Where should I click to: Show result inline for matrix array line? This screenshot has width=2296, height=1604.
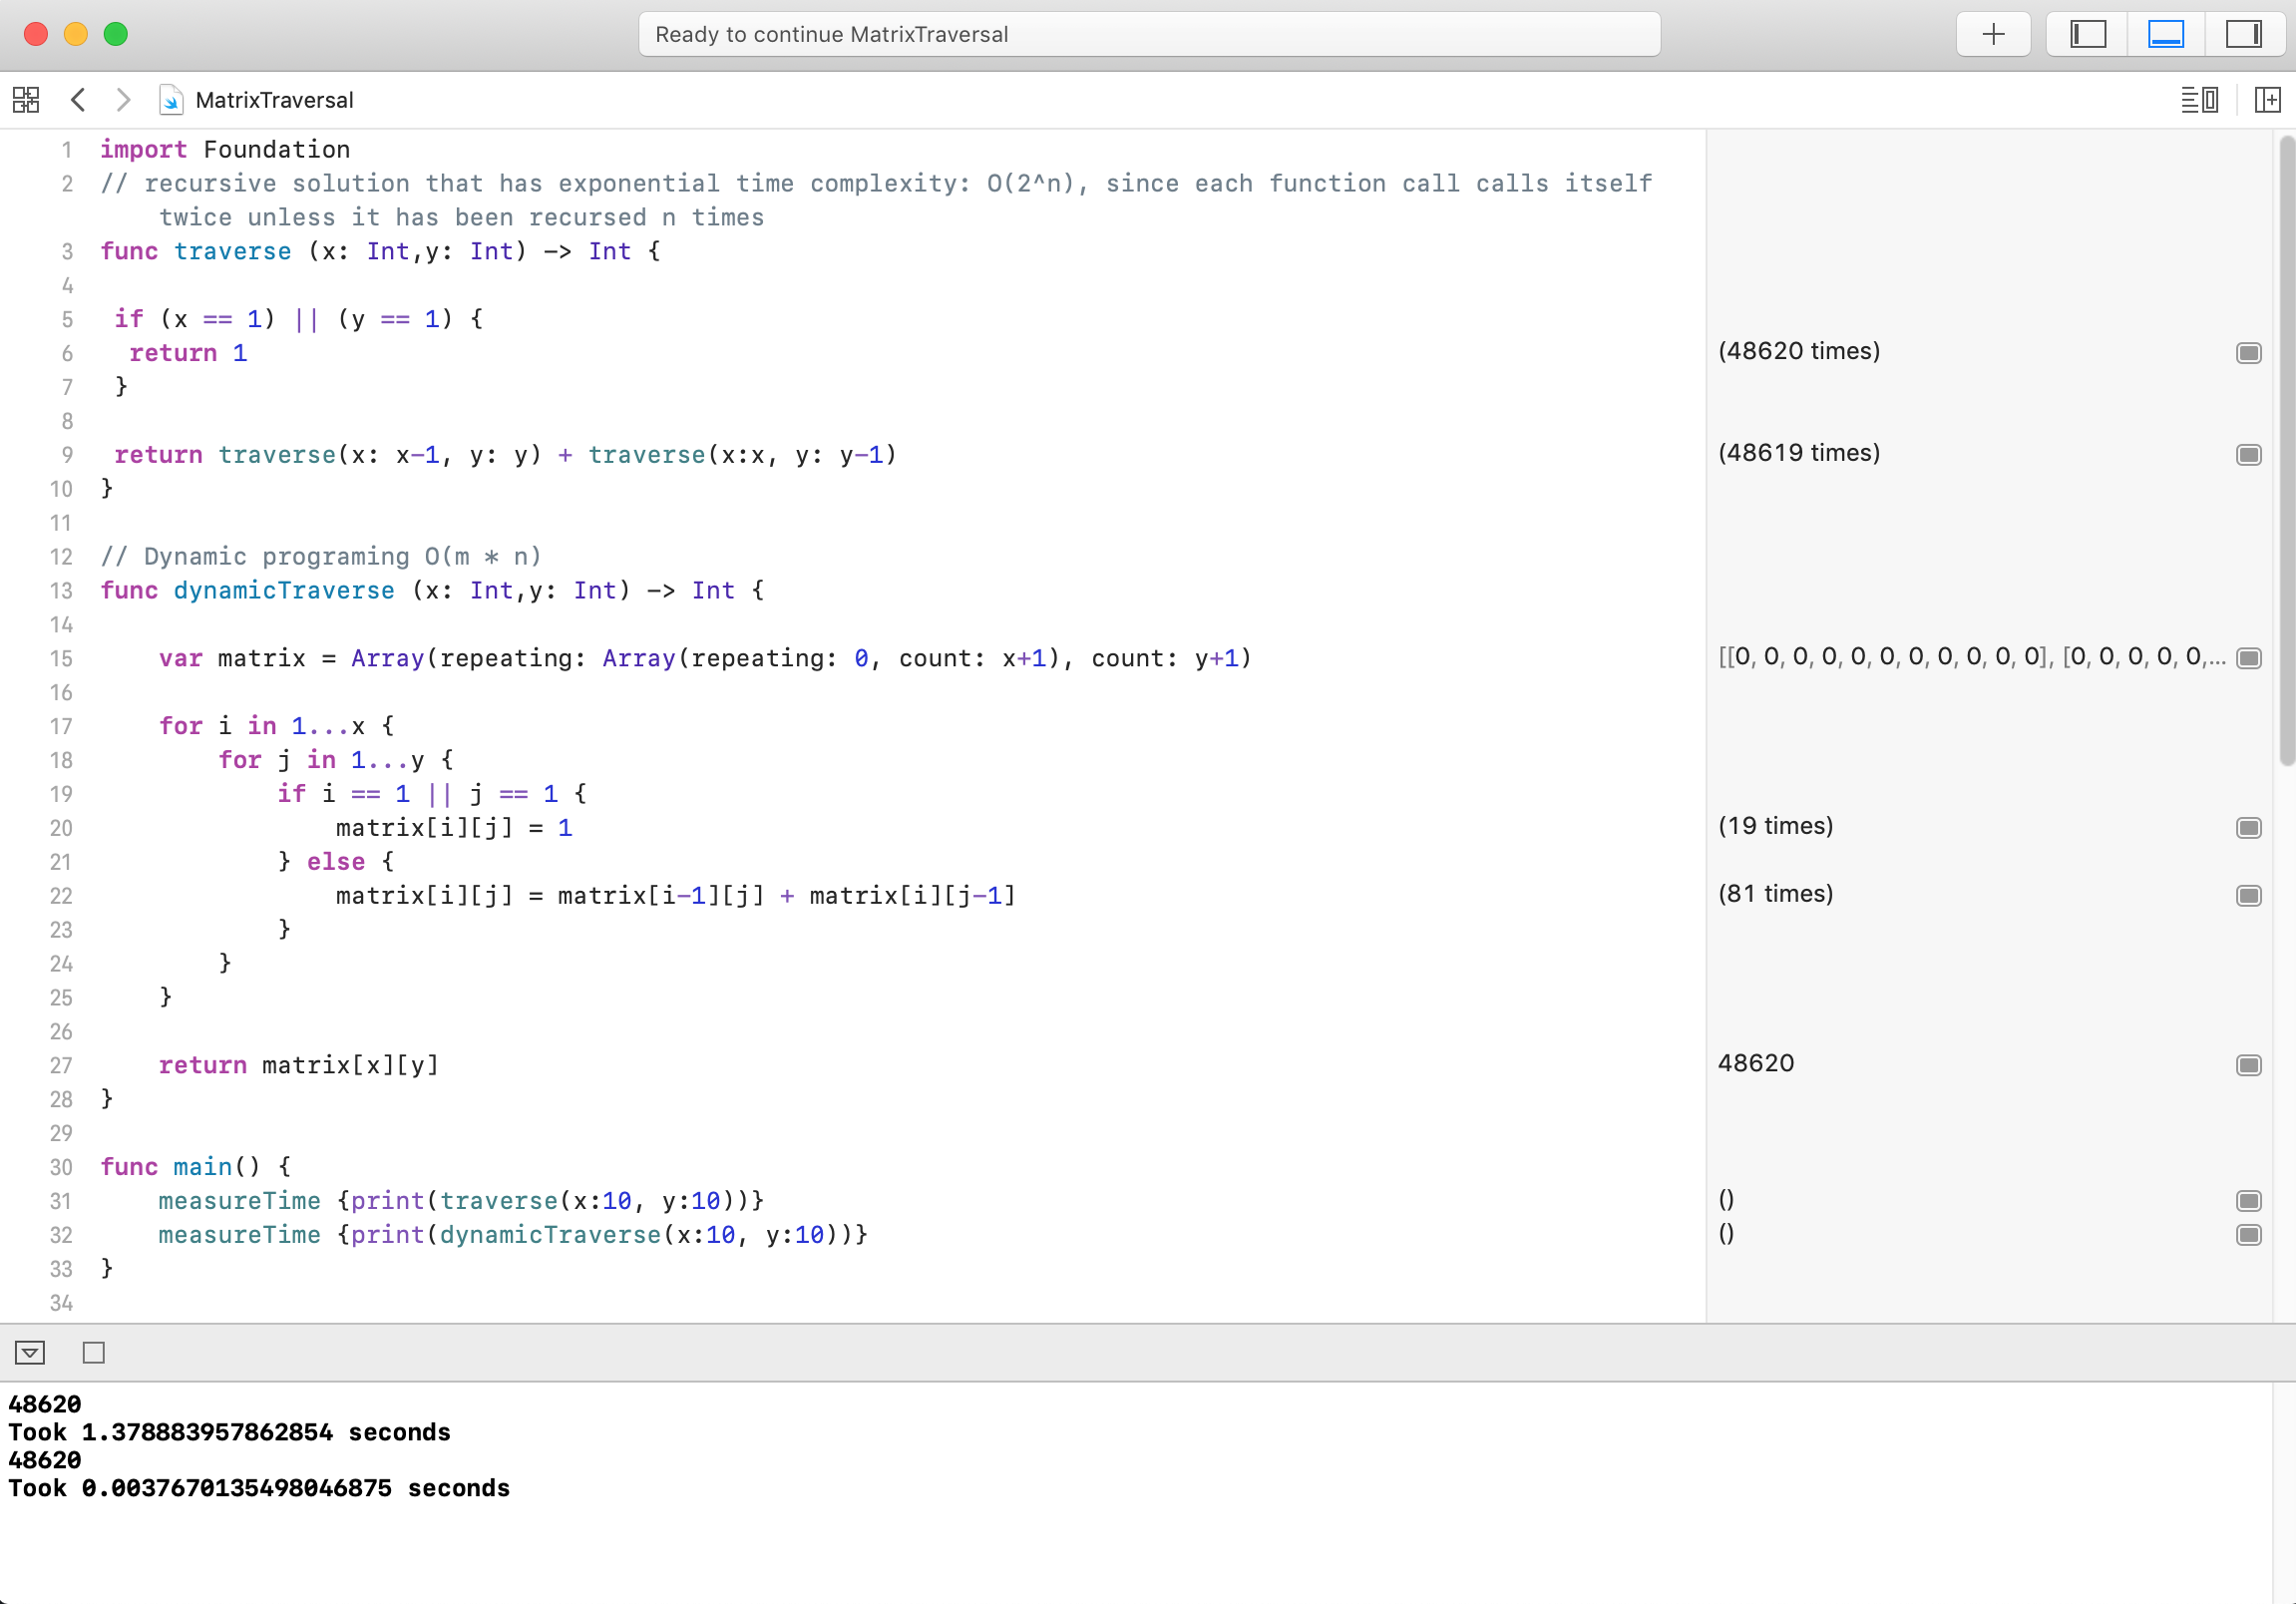[x=2248, y=658]
